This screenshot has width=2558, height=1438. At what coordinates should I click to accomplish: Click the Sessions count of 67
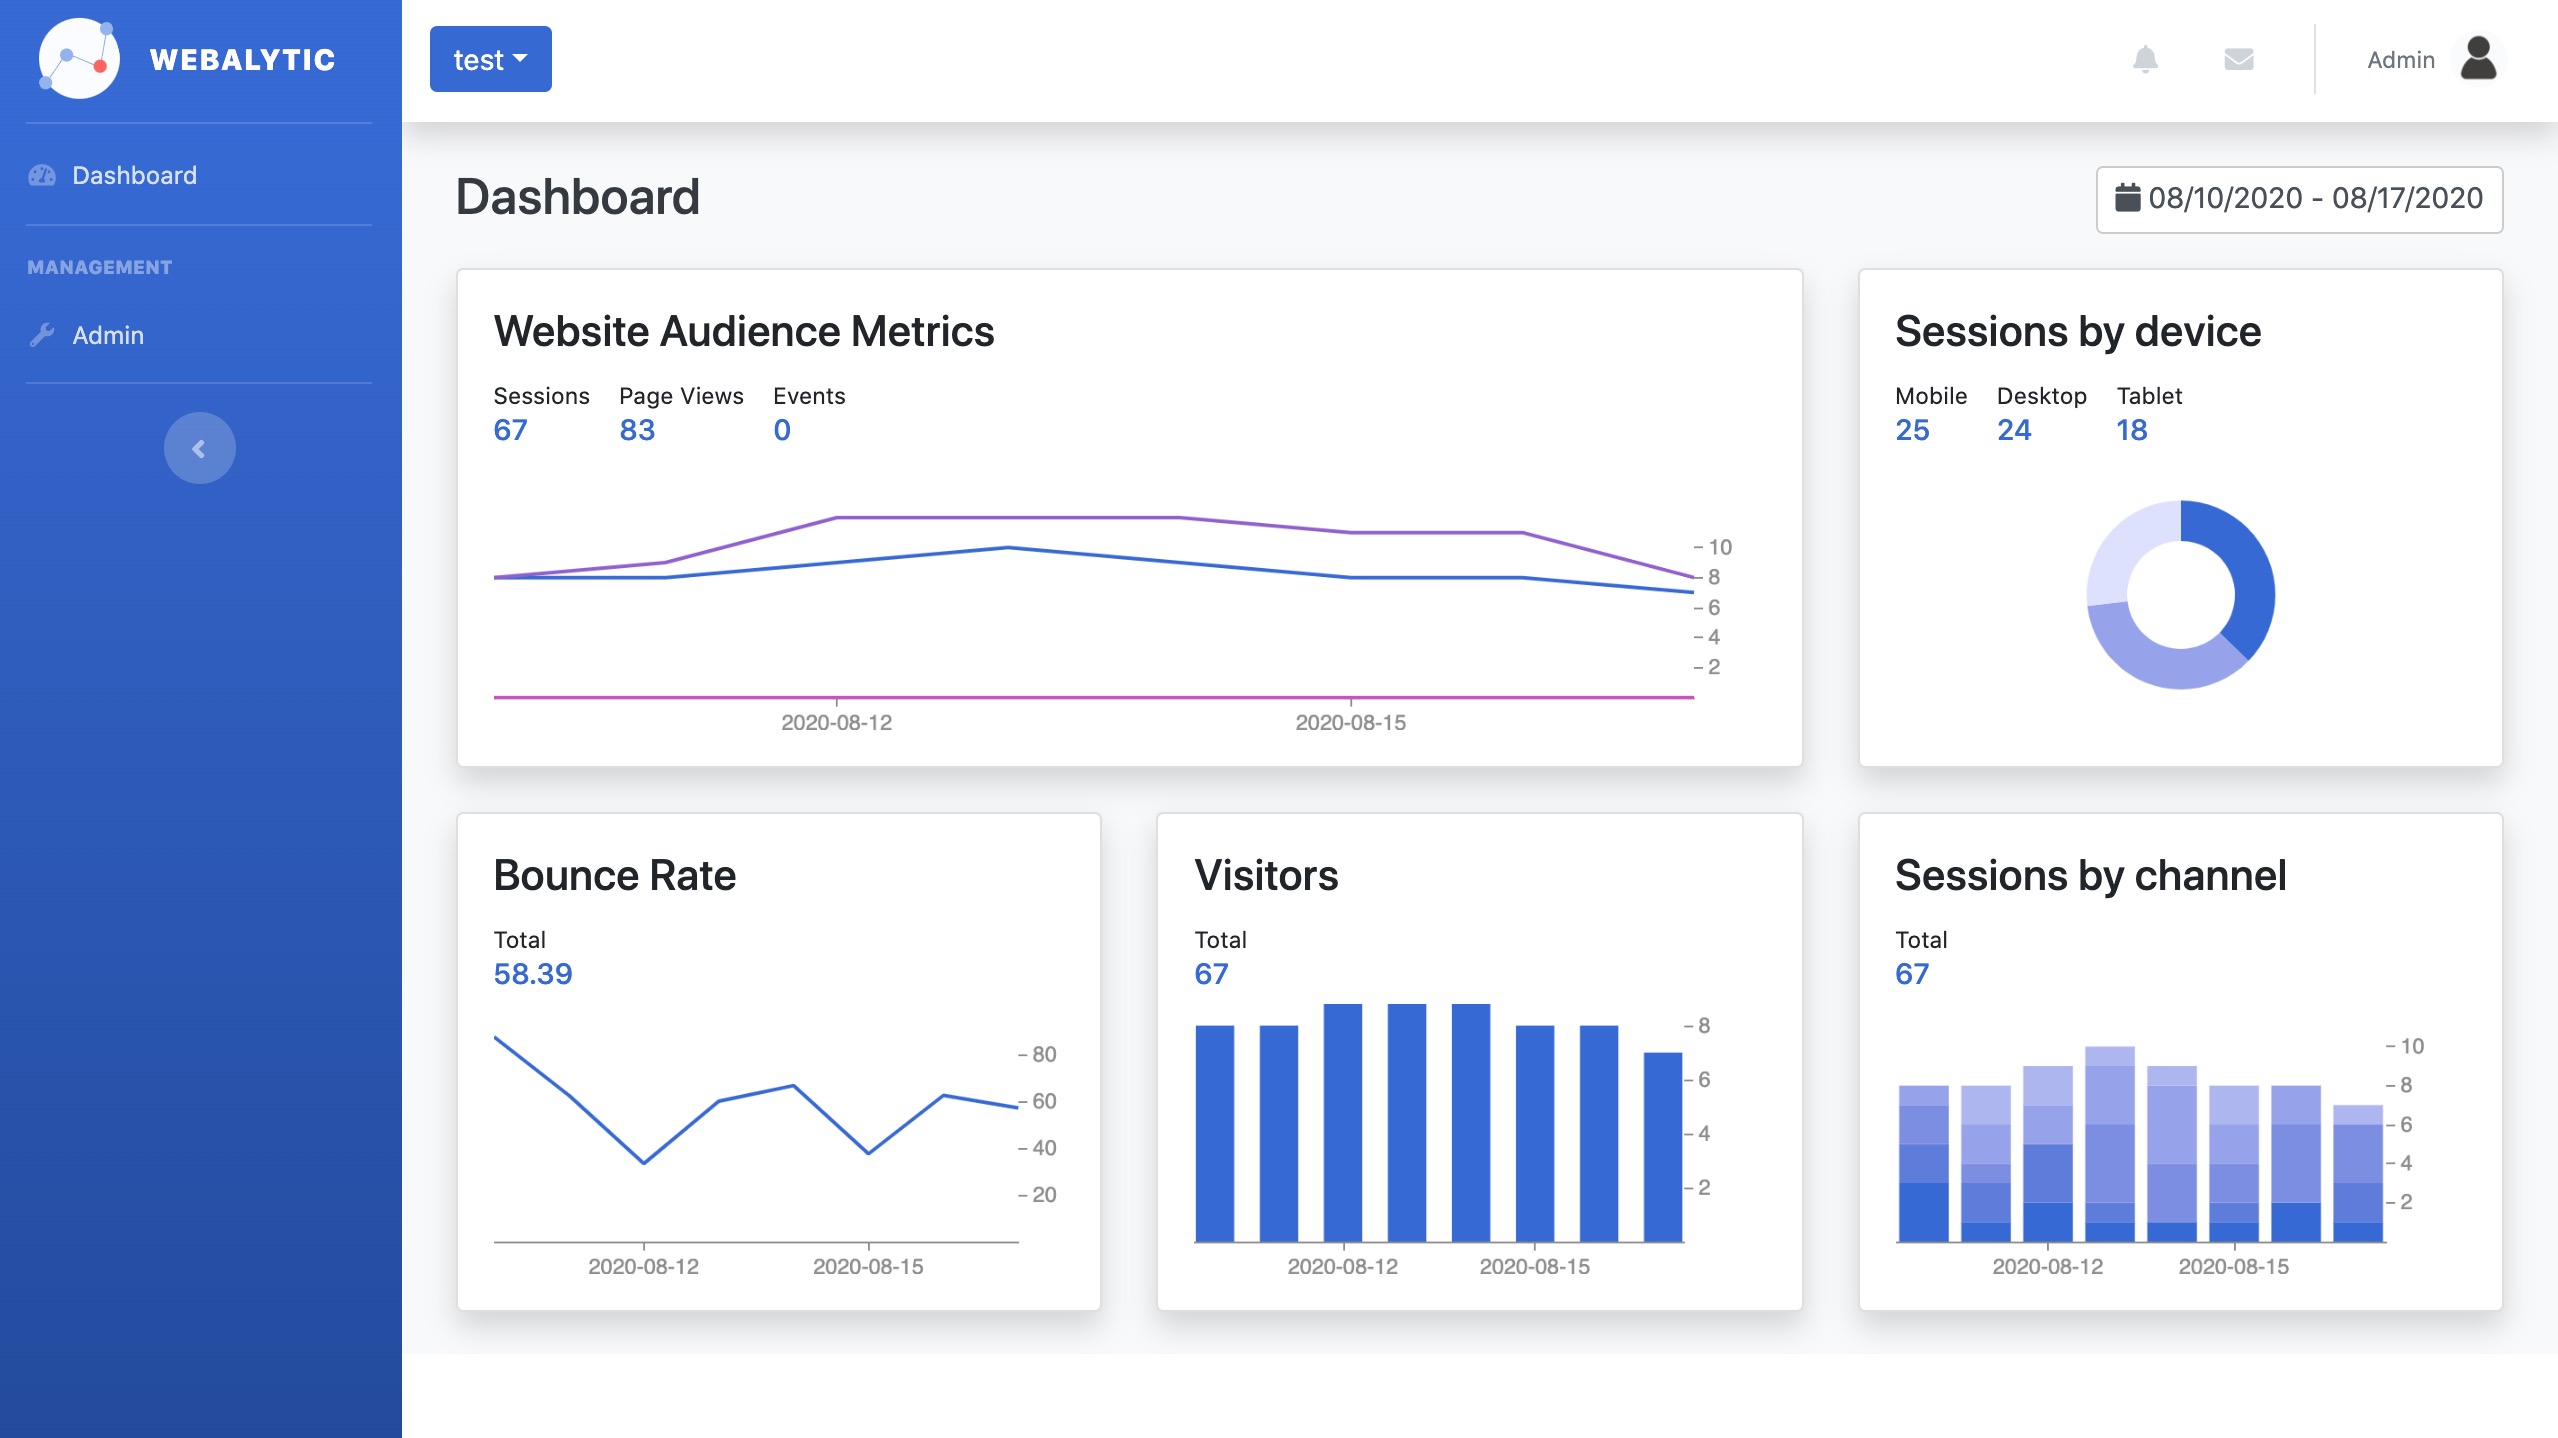(x=510, y=430)
